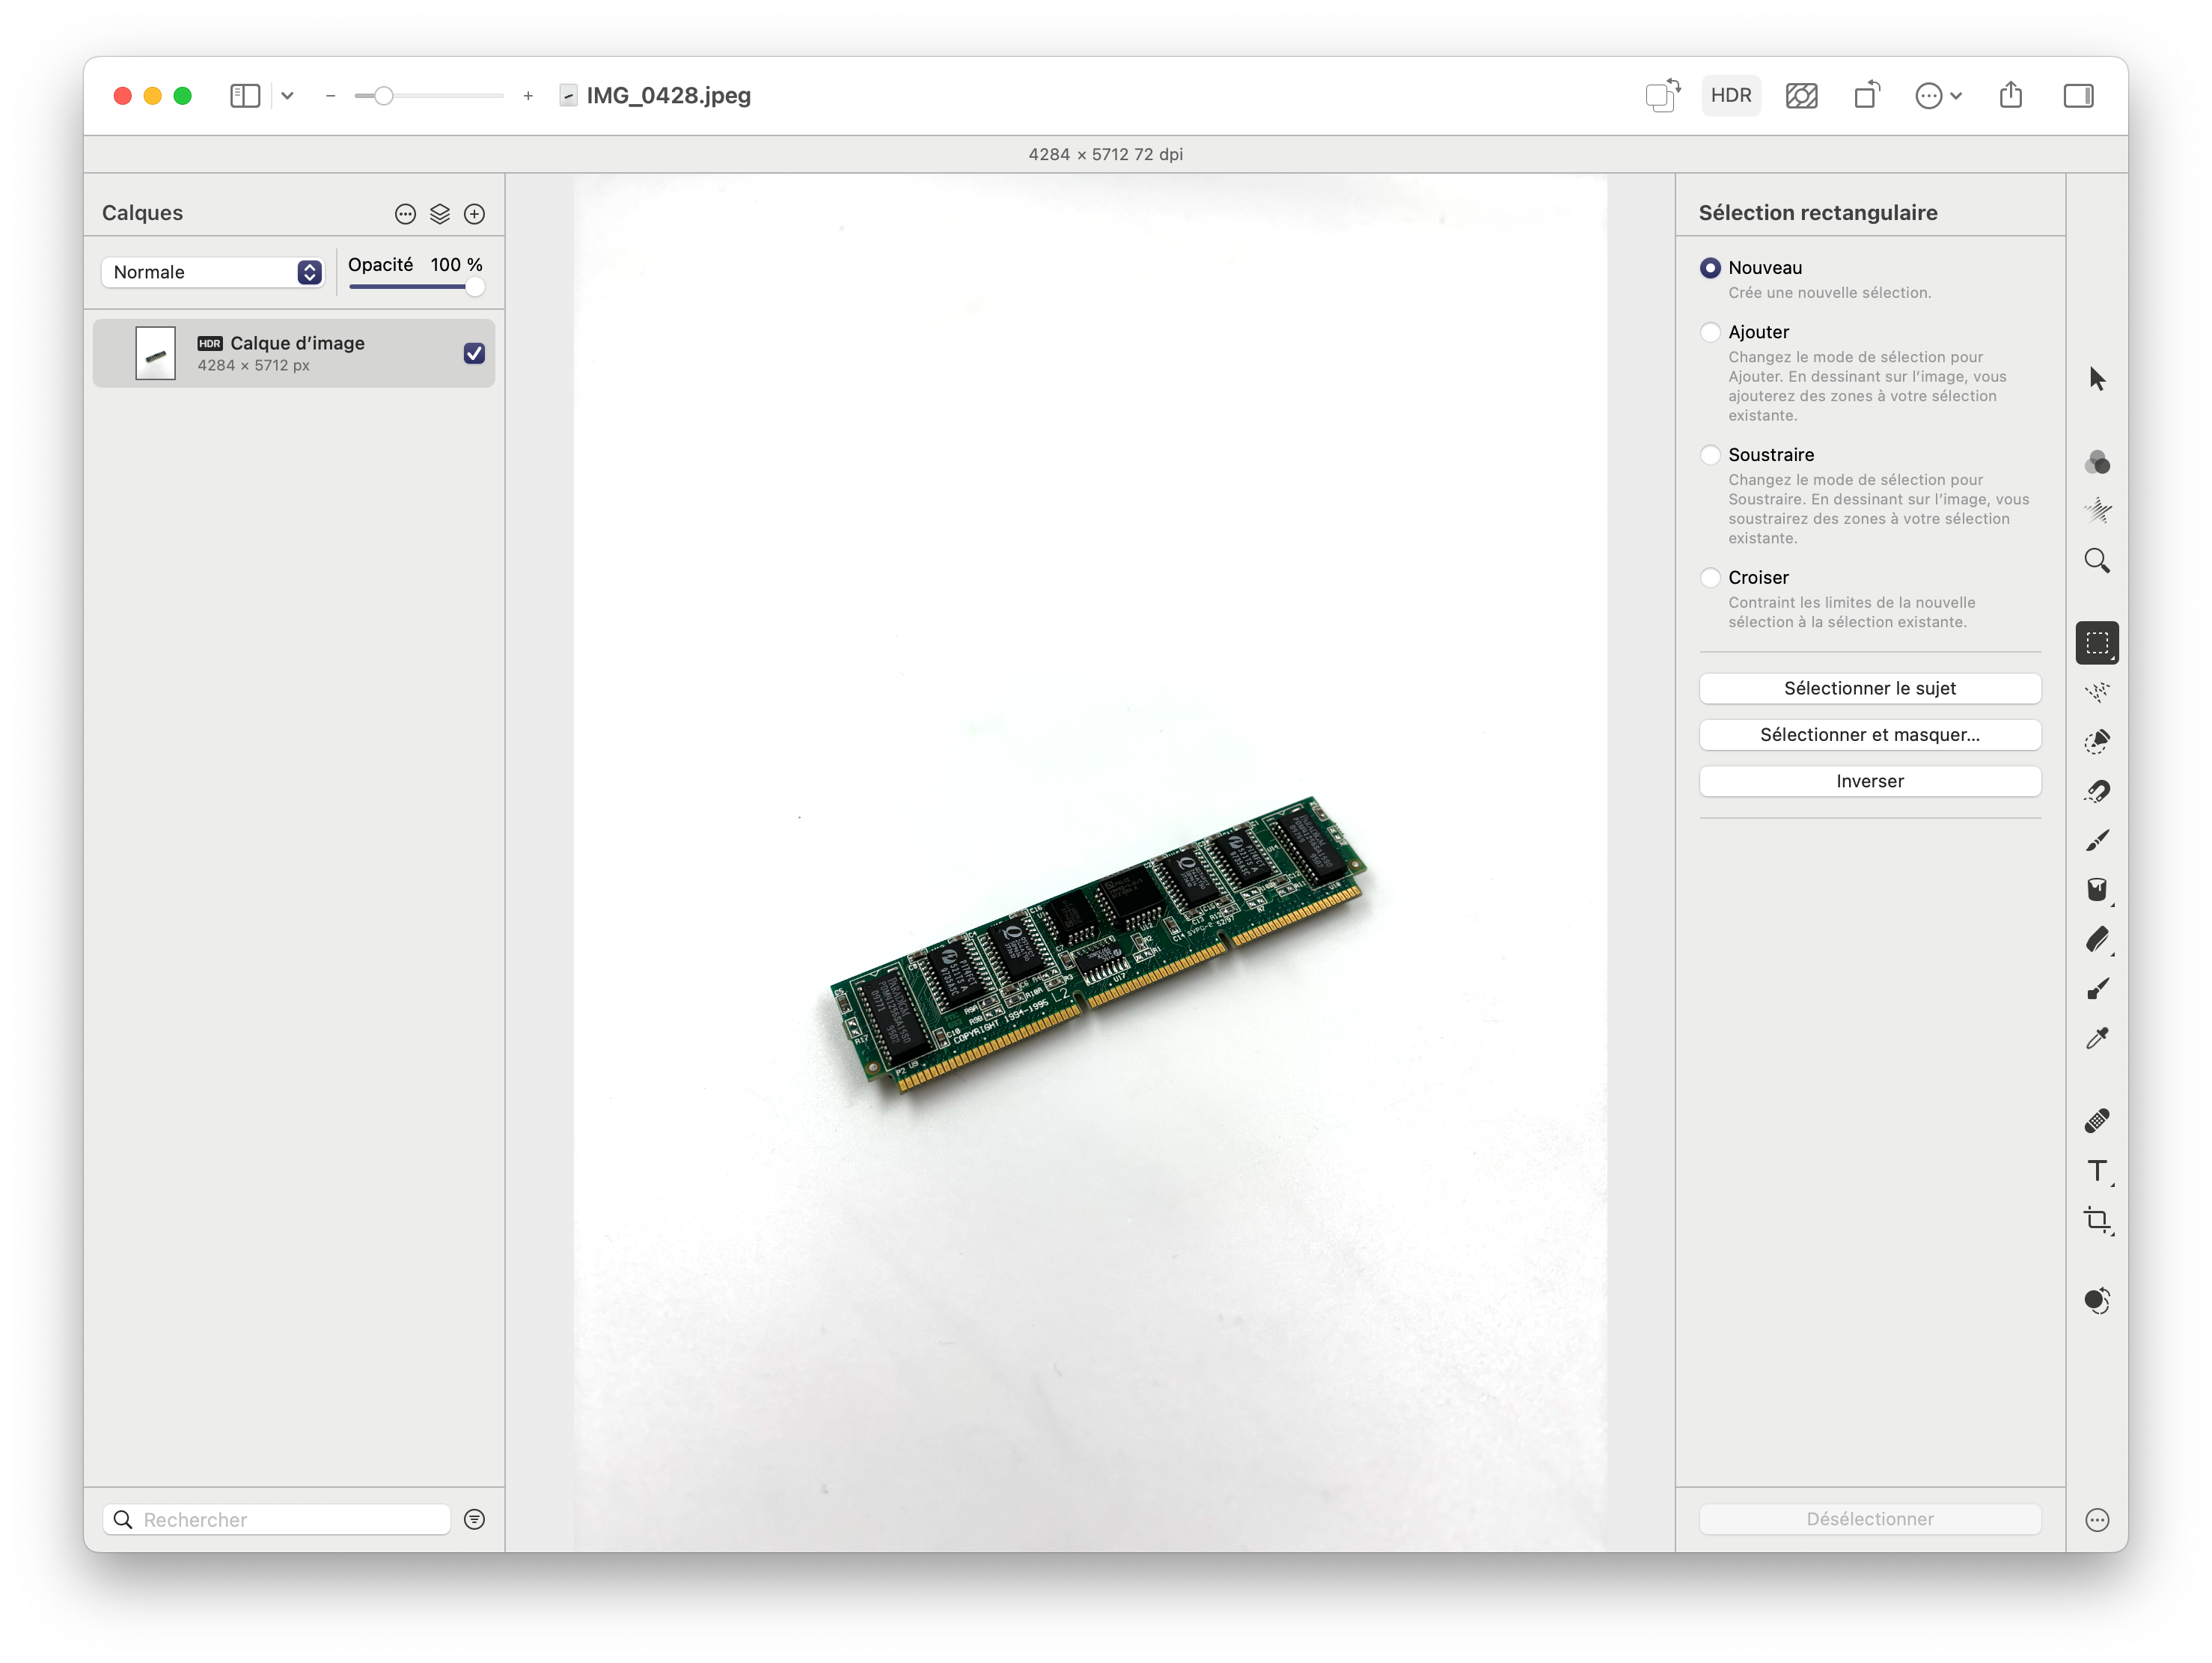Image resolution: width=2212 pixels, height=1663 pixels.
Task: Click the Sélection rectangulaire panel title
Action: pos(1817,213)
